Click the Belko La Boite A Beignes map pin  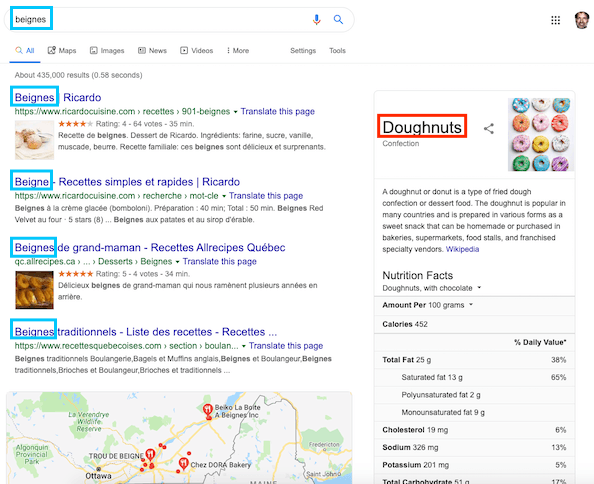coord(208,411)
